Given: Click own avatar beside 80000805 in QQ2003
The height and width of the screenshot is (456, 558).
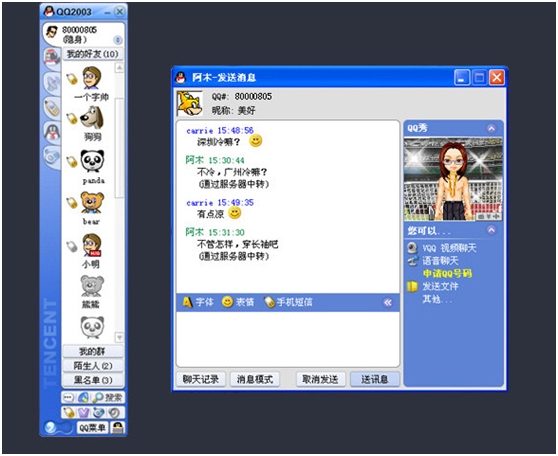Looking at the screenshot, I should point(52,33).
